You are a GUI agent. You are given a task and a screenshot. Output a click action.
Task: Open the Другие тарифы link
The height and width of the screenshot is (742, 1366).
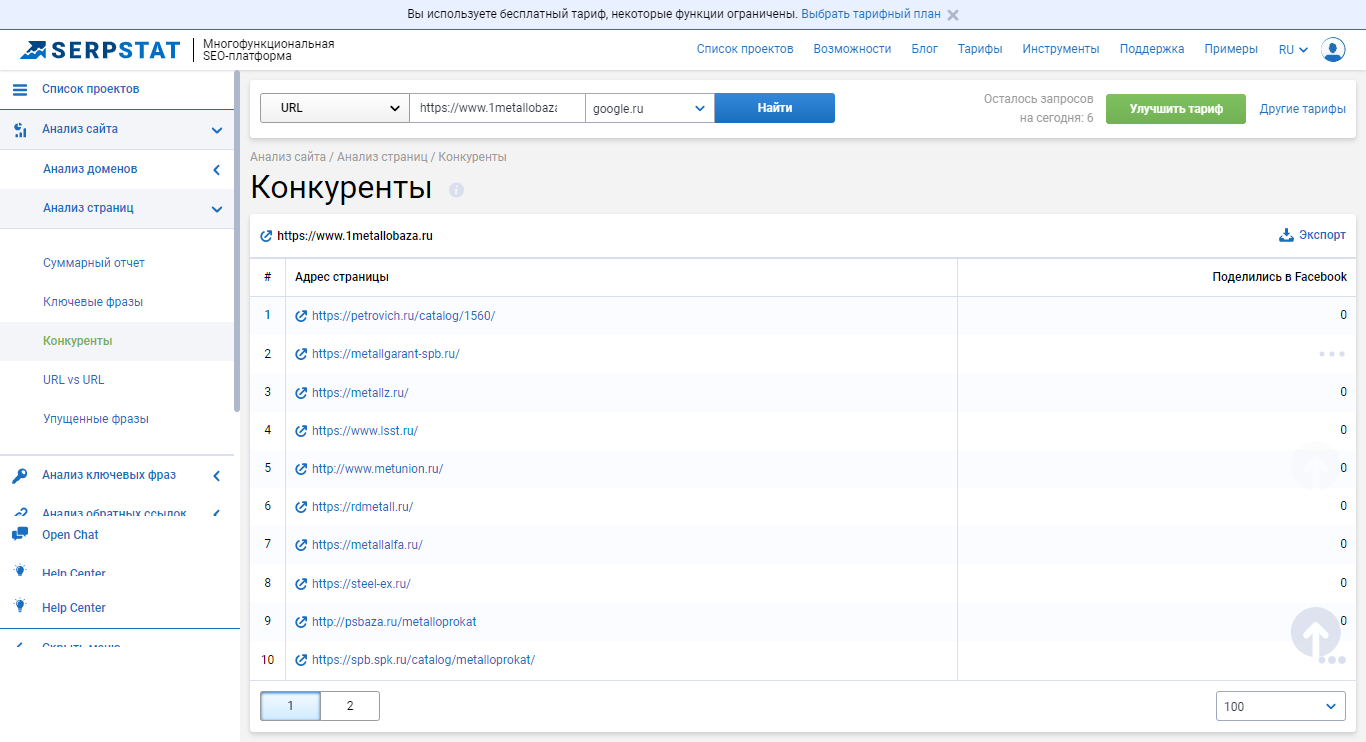(x=1303, y=109)
